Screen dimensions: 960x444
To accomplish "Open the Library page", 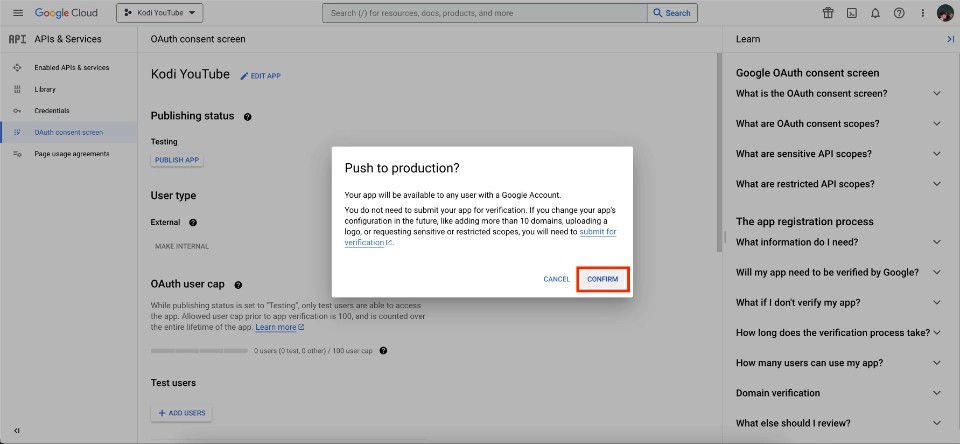I will click(69, 89).
